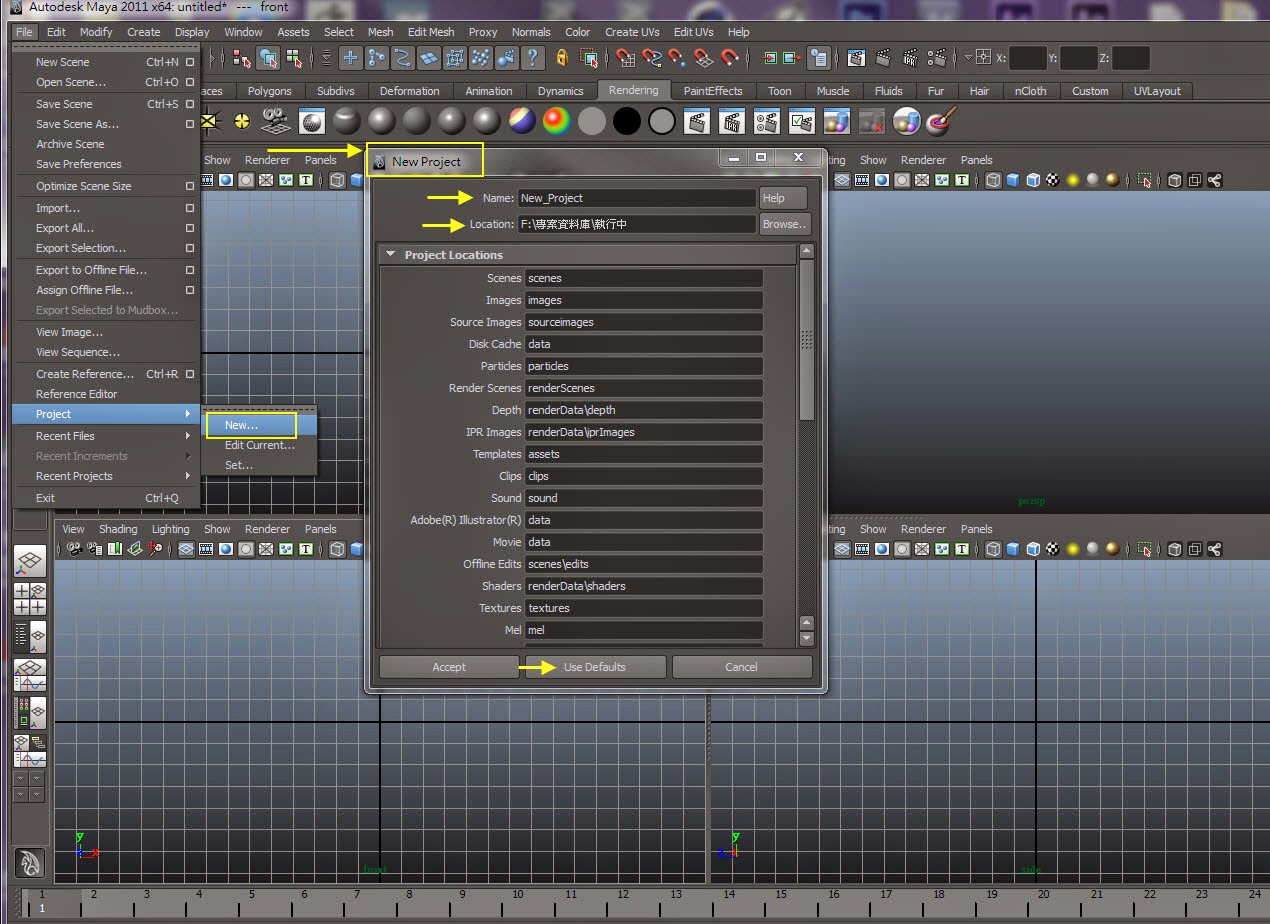
Task: Click the black Surface Shader circle
Action: (627, 122)
